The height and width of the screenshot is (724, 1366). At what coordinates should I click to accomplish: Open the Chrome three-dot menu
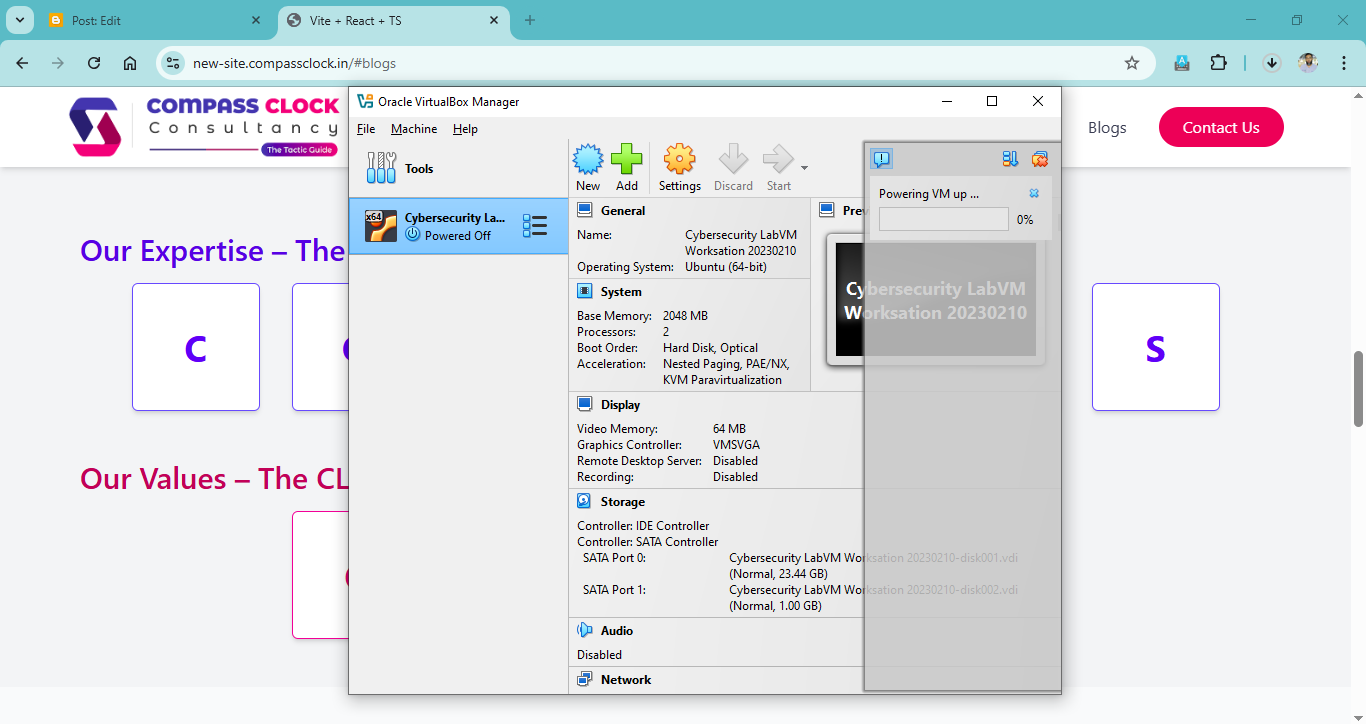tap(1343, 63)
